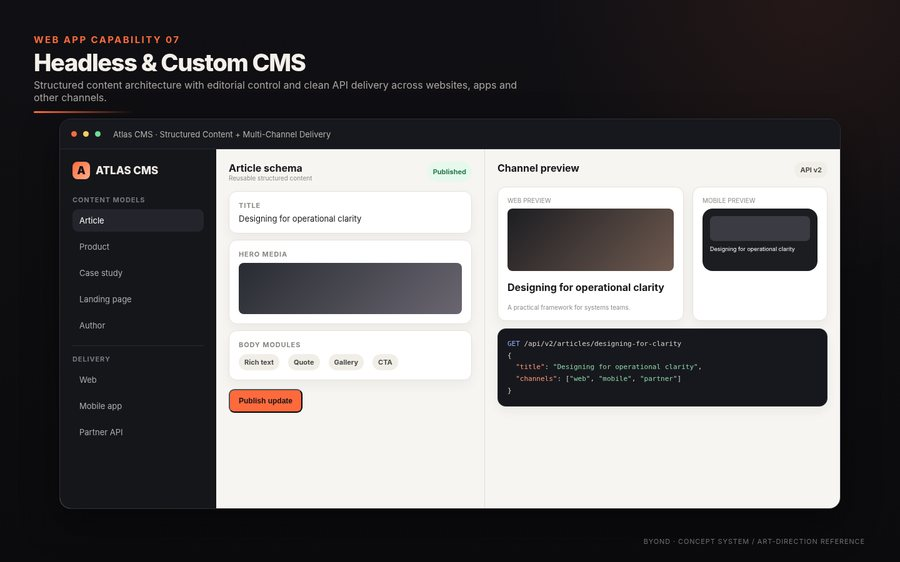Click the web preview headline text

585,288
